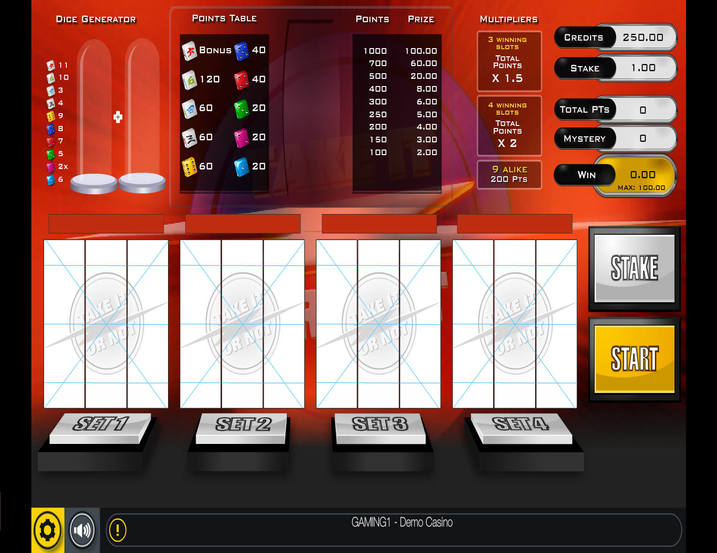Click the yellow exclamation info icon
Image resolution: width=717 pixels, height=553 pixels.
118,530
